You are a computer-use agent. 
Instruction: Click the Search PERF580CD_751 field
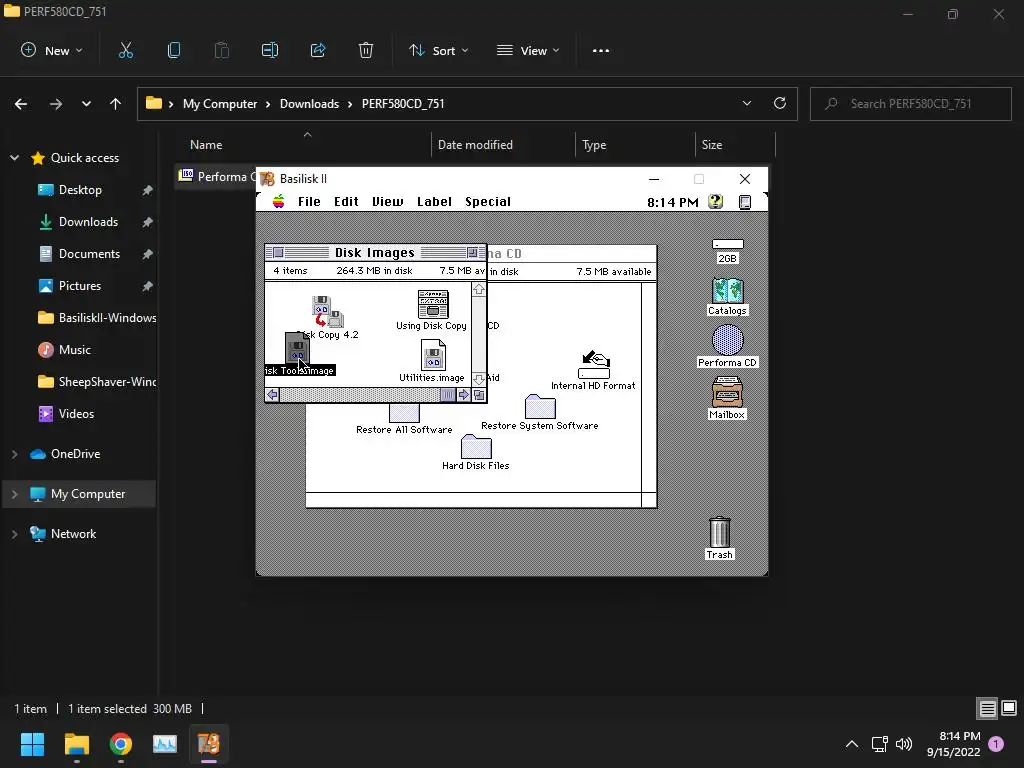[910, 104]
